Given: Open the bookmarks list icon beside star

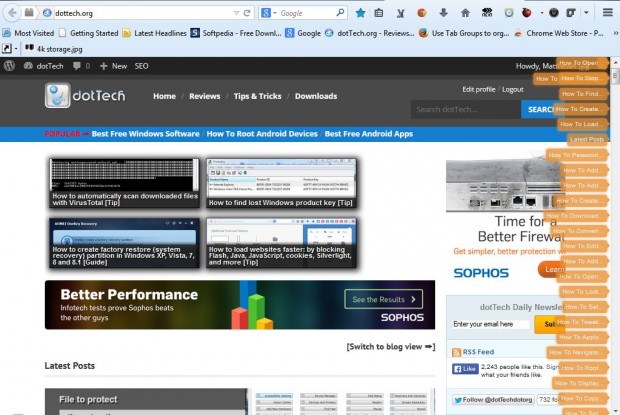Looking at the screenshot, I should [x=379, y=13].
